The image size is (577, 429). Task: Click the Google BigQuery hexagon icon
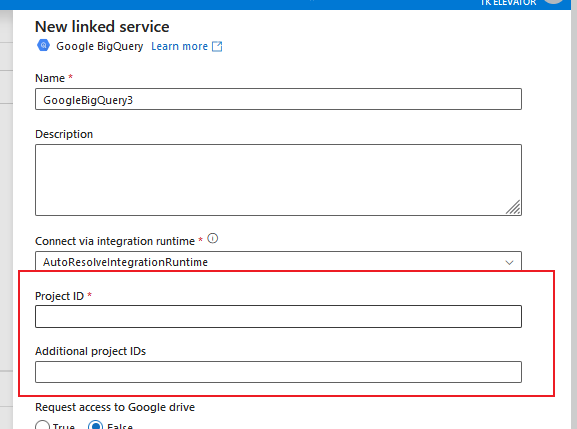pos(43,46)
